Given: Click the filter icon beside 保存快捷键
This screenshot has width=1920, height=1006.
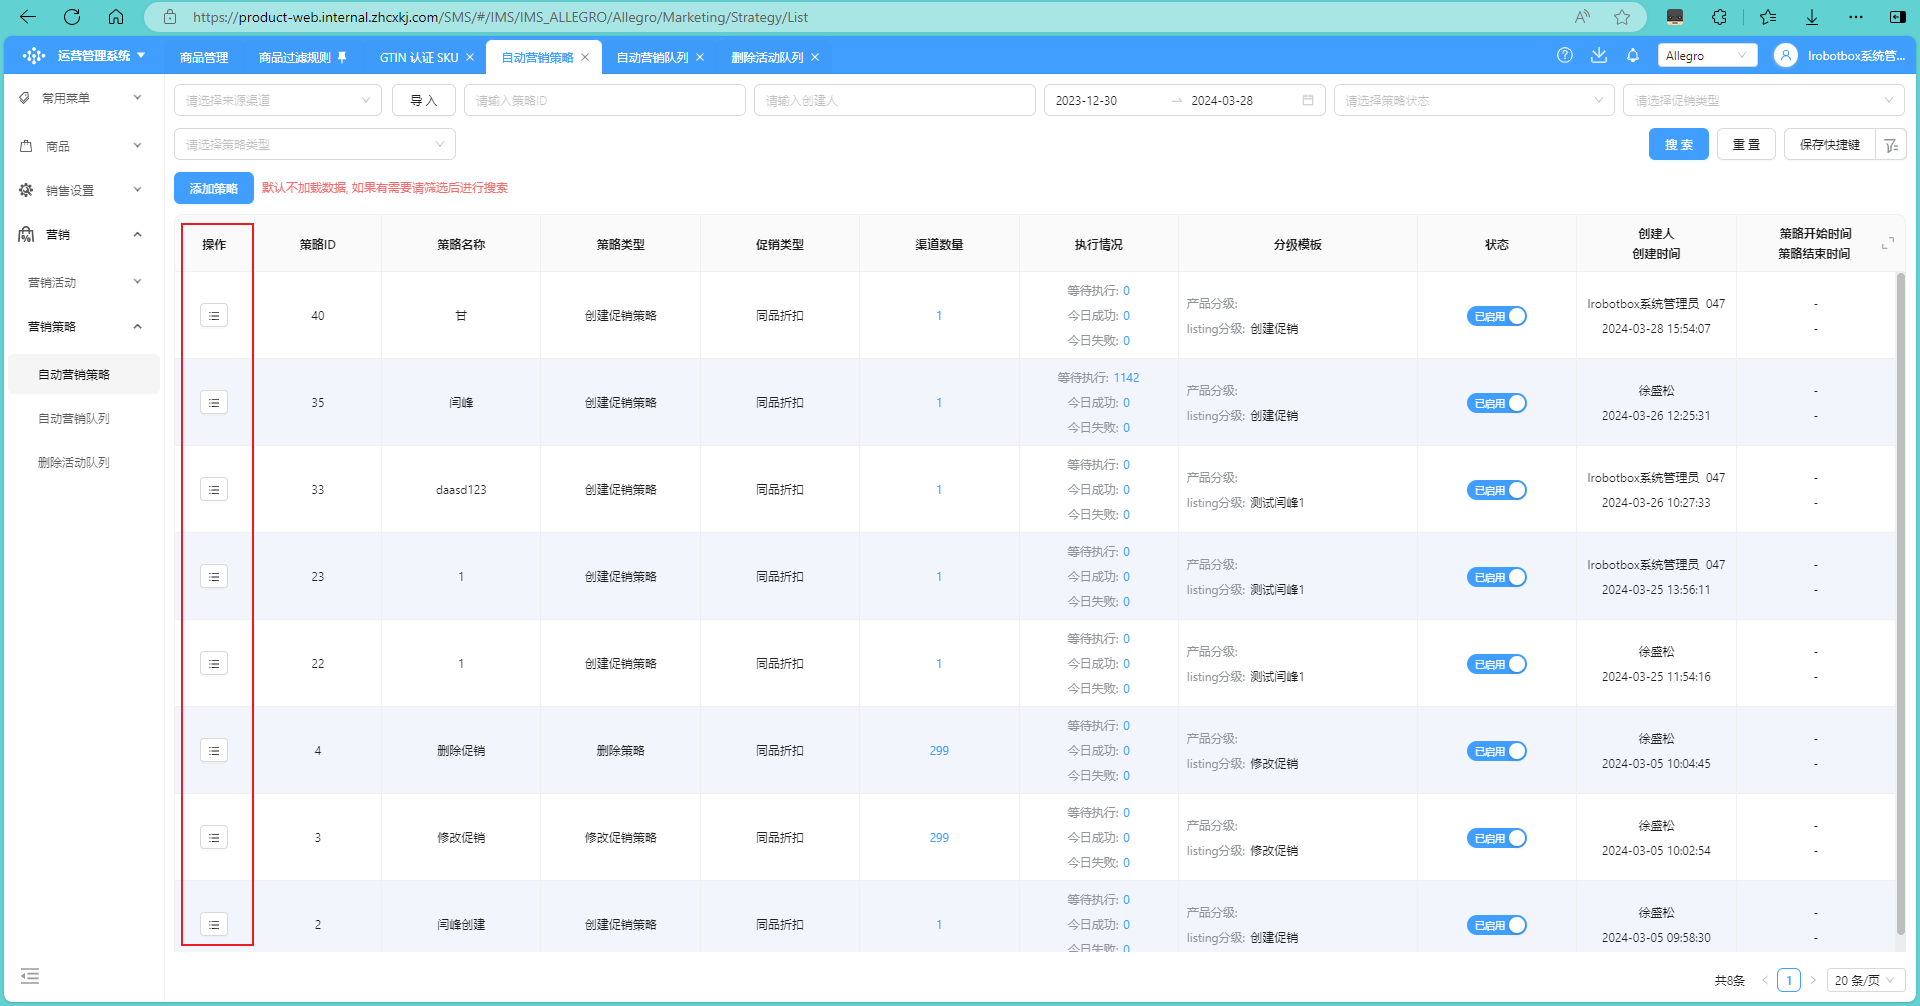Looking at the screenshot, I should [1891, 145].
